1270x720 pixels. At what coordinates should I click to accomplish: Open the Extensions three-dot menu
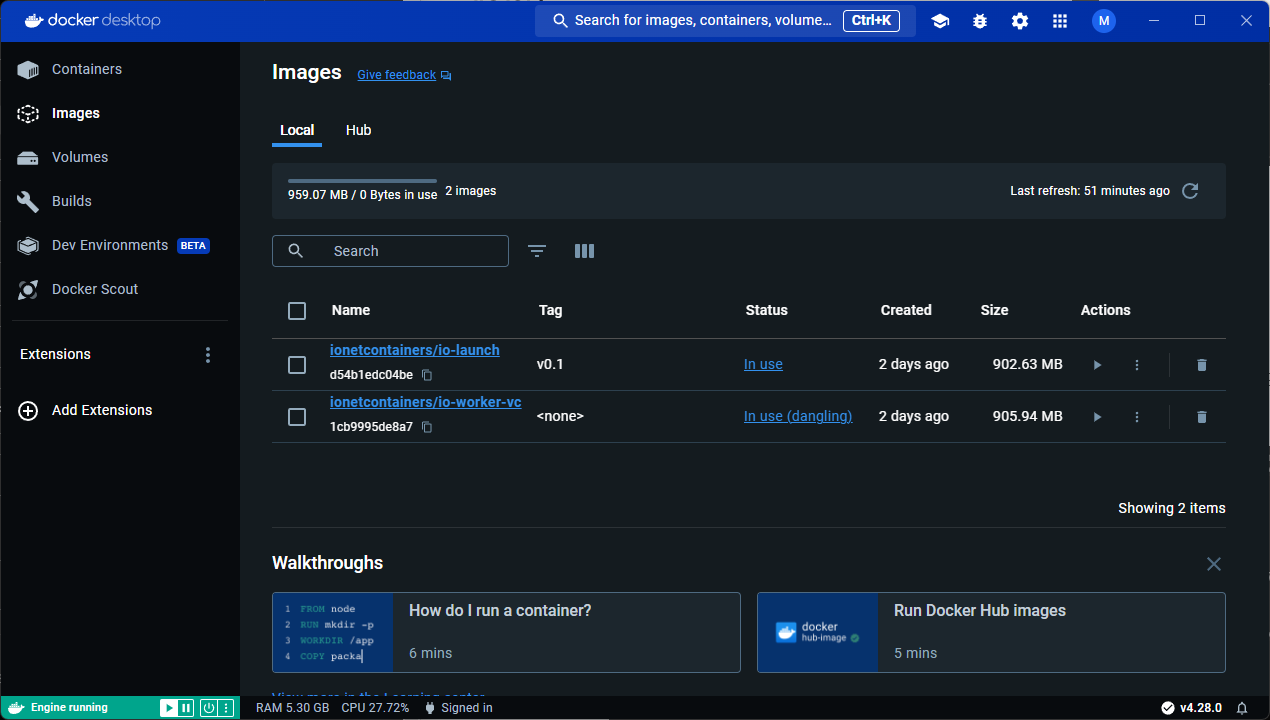click(x=208, y=355)
